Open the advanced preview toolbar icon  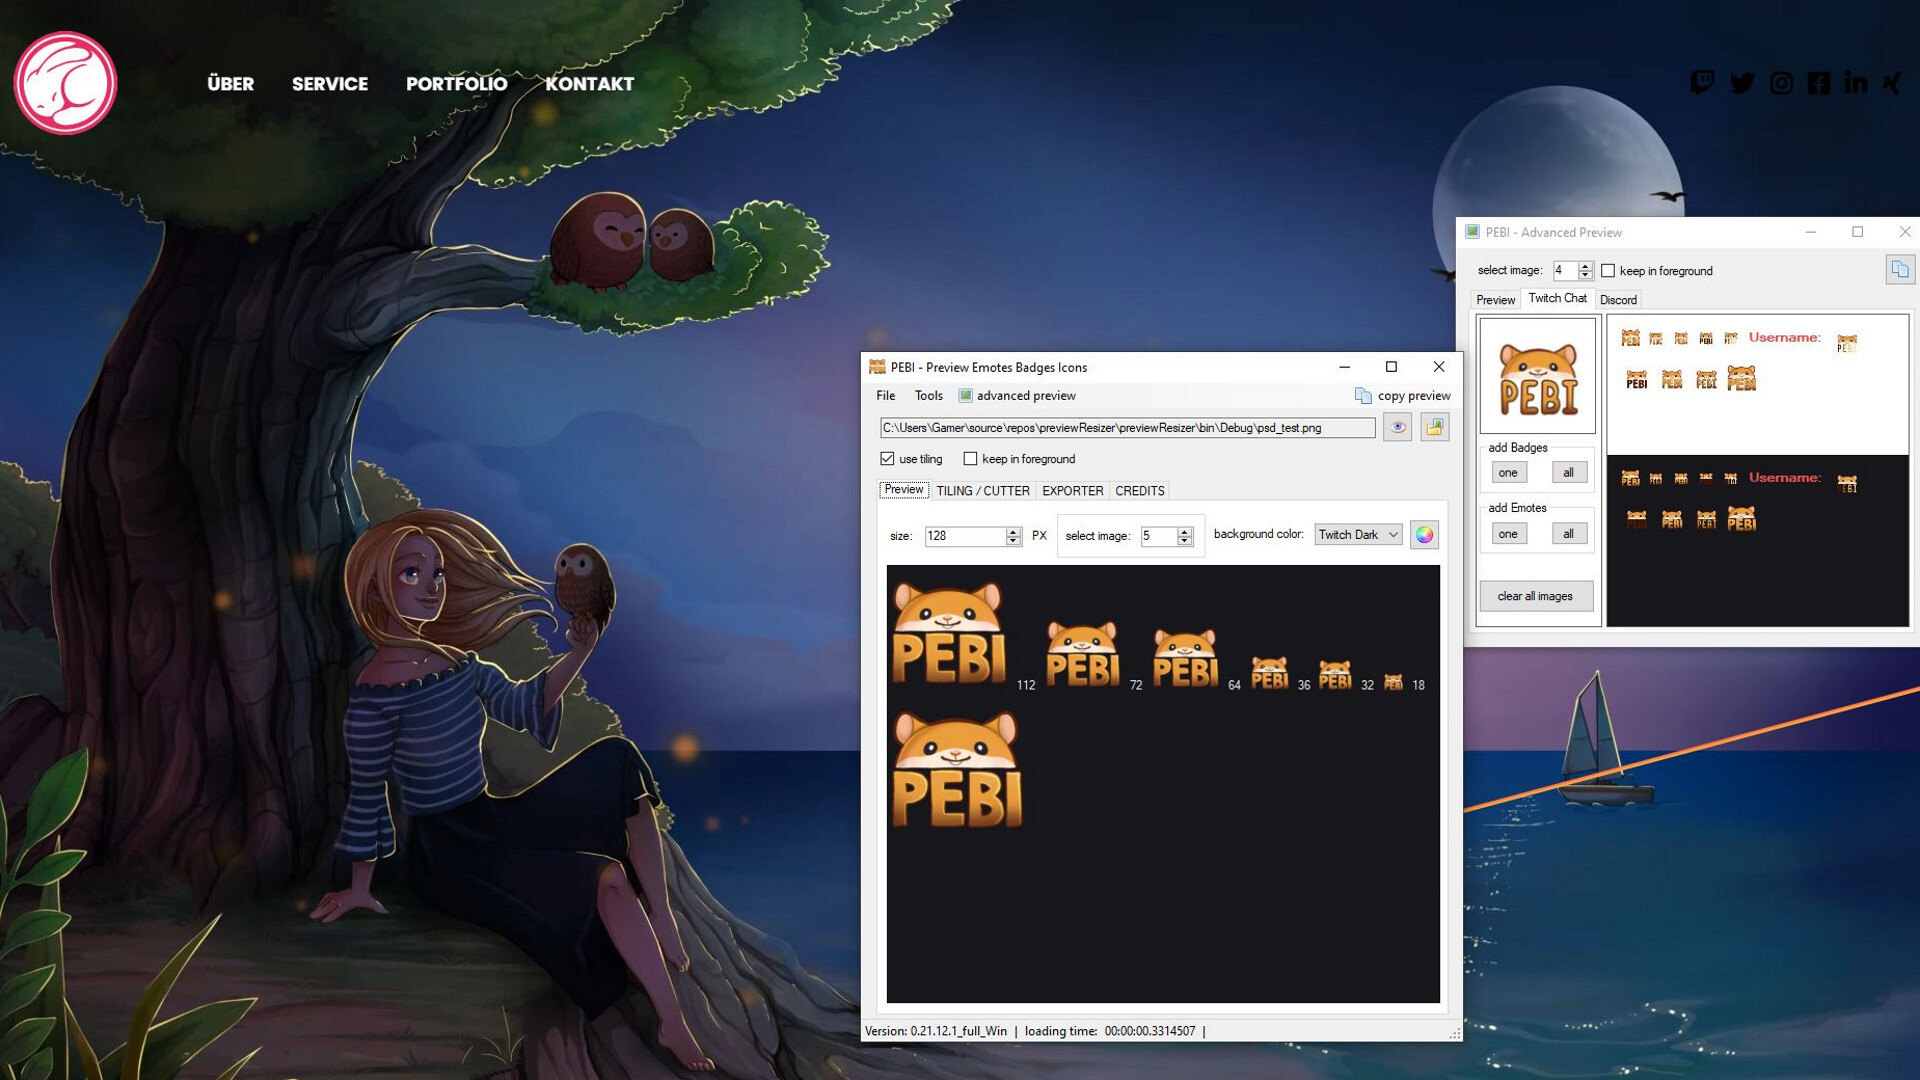[964, 396]
